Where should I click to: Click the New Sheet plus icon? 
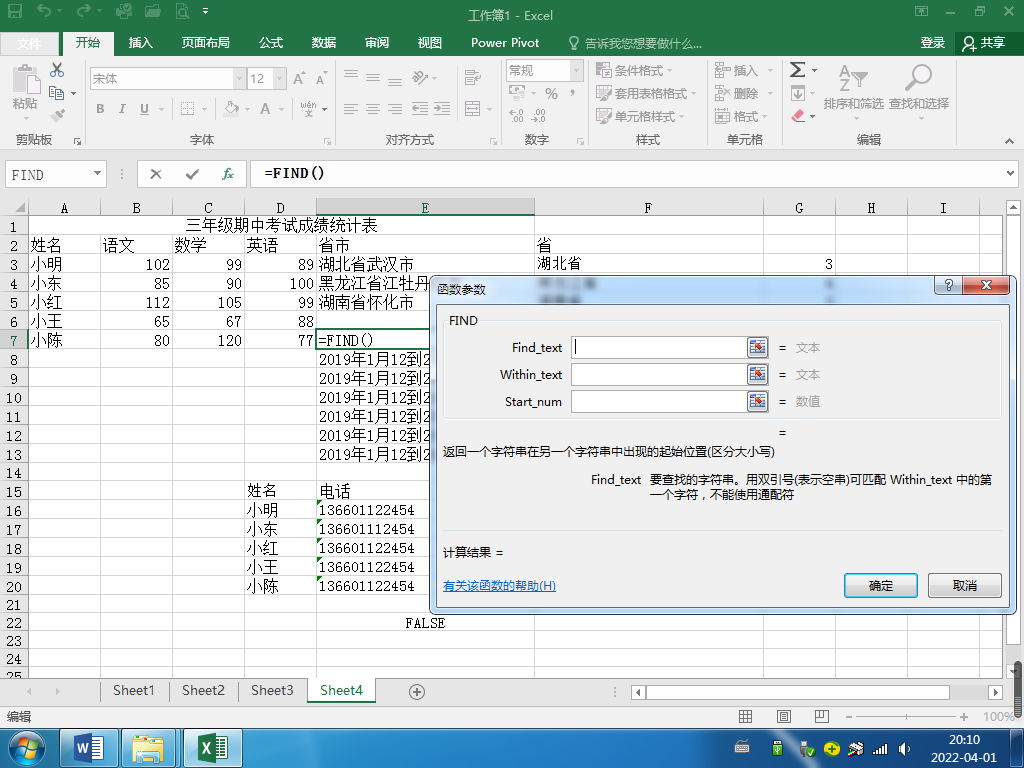pos(417,692)
